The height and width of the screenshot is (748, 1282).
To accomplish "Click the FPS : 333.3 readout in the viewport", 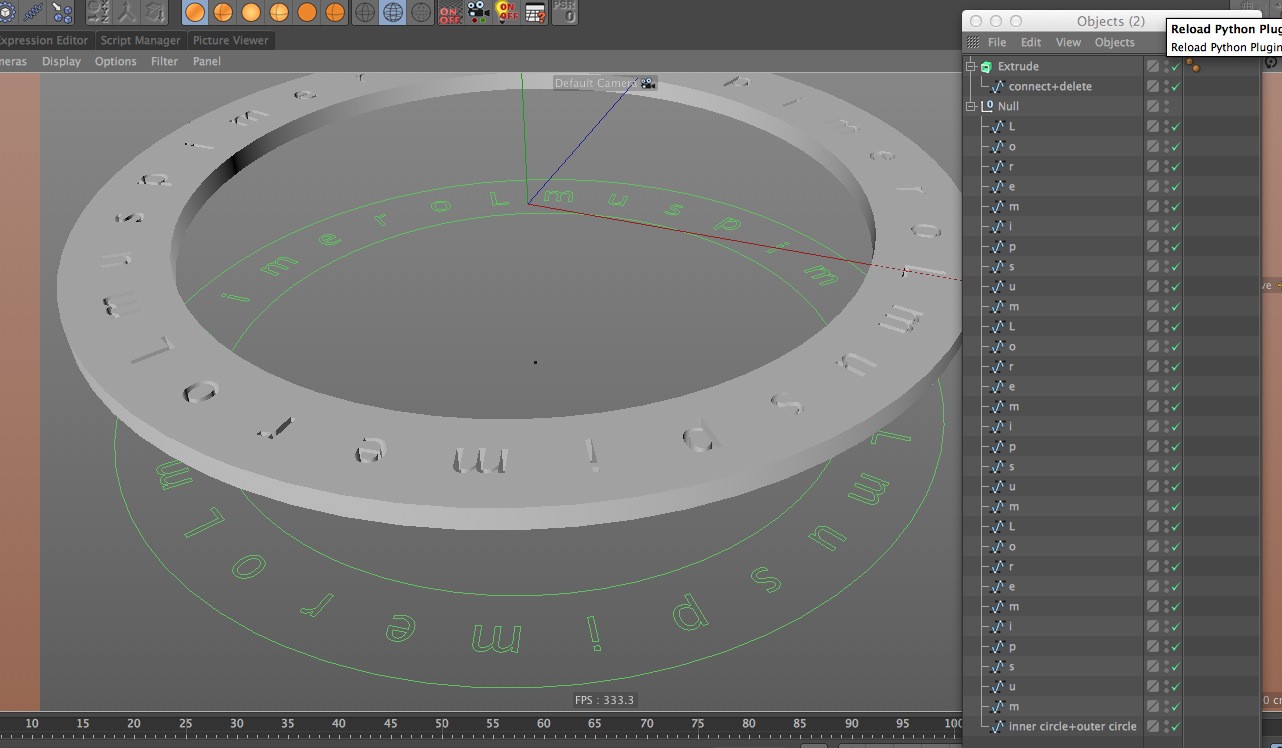I will click(605, 700).
